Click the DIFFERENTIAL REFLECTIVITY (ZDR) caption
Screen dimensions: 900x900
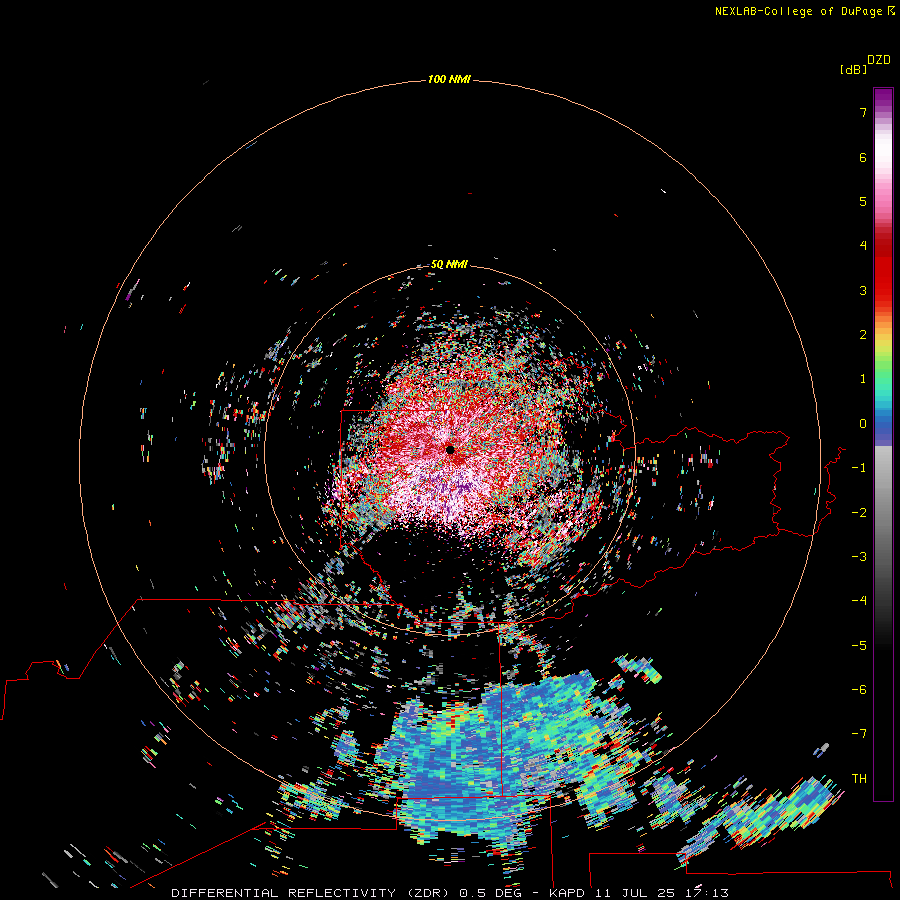pos(313,893)
